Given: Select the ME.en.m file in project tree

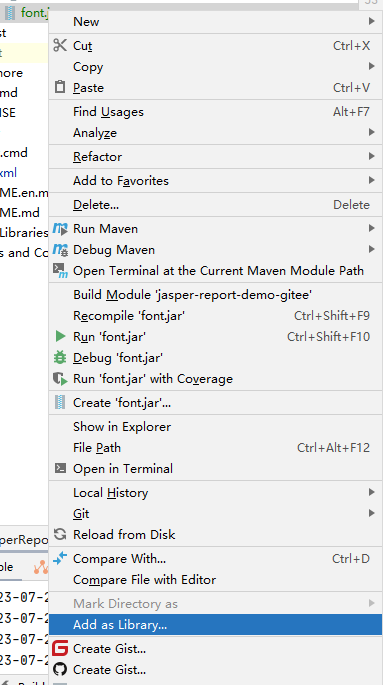Looking at the screenshot, I should (x=24, y=192).
